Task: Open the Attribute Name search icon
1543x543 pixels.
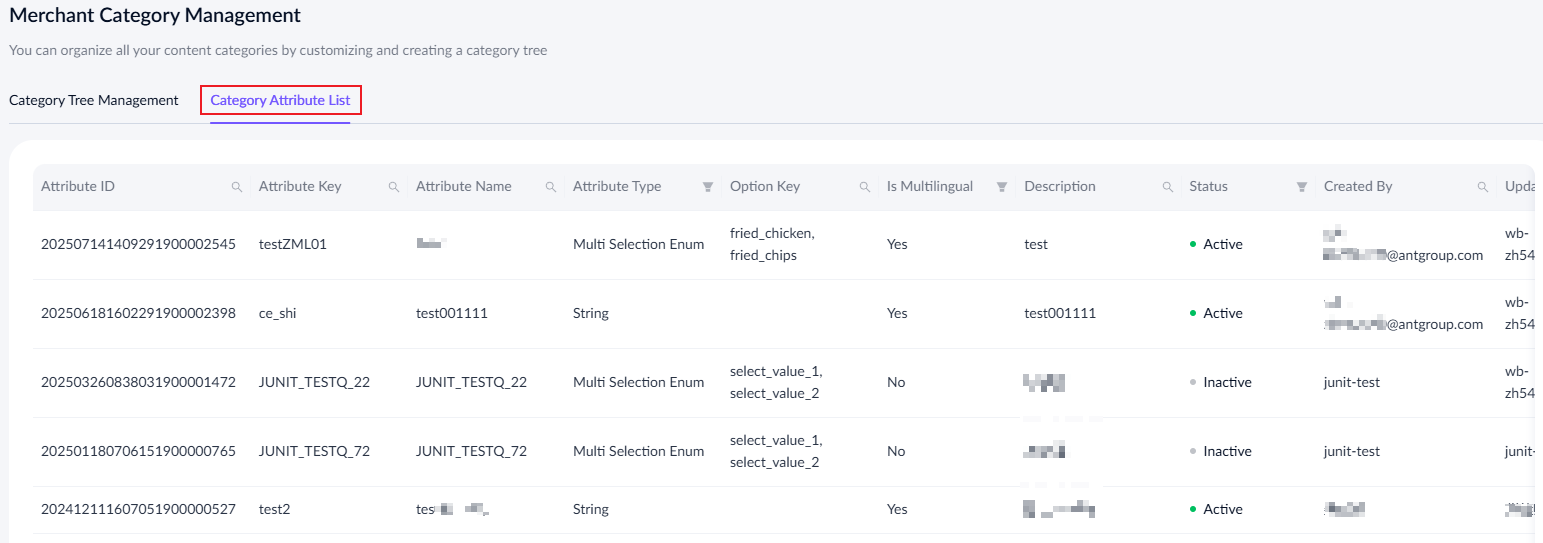Action: (x=551, y=187)
